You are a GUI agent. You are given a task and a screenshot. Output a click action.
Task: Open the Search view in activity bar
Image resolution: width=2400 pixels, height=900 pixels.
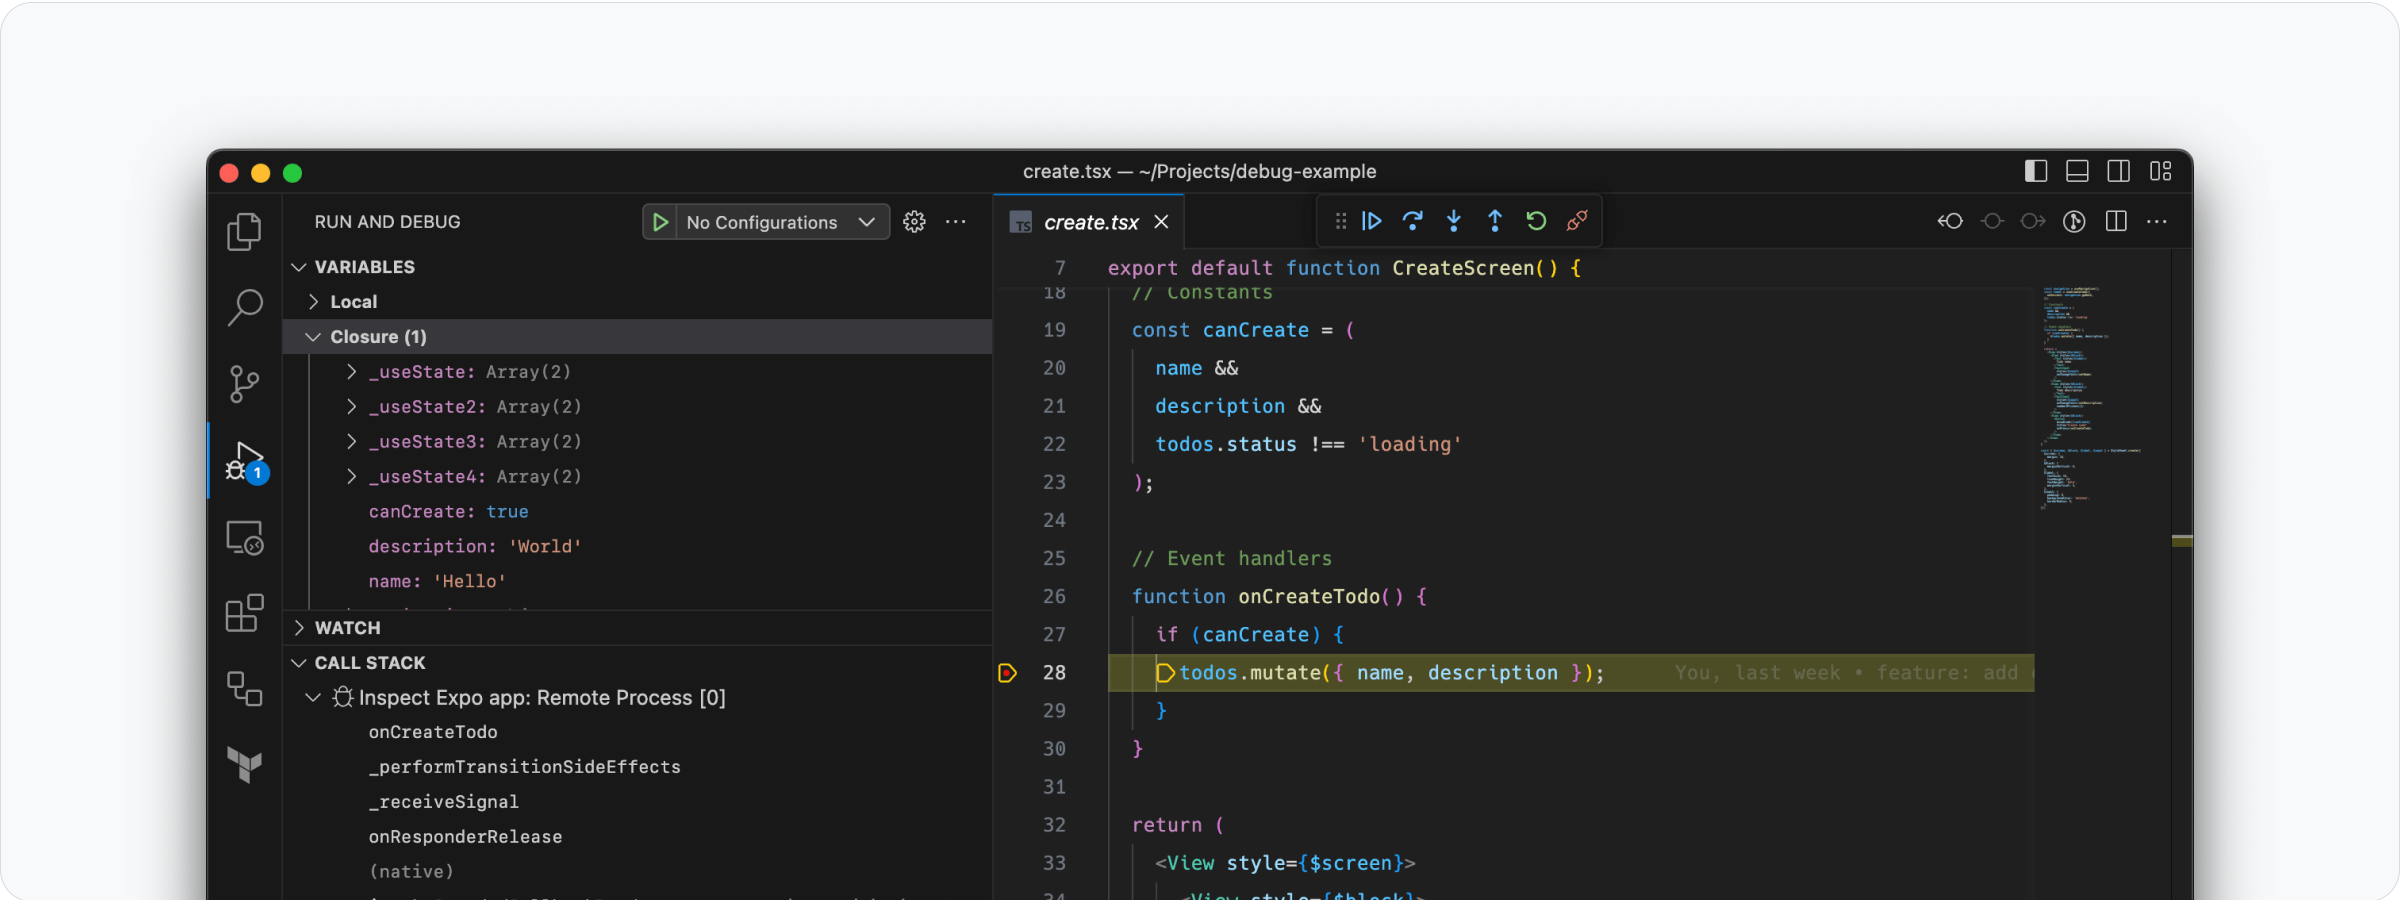point(244,308)
